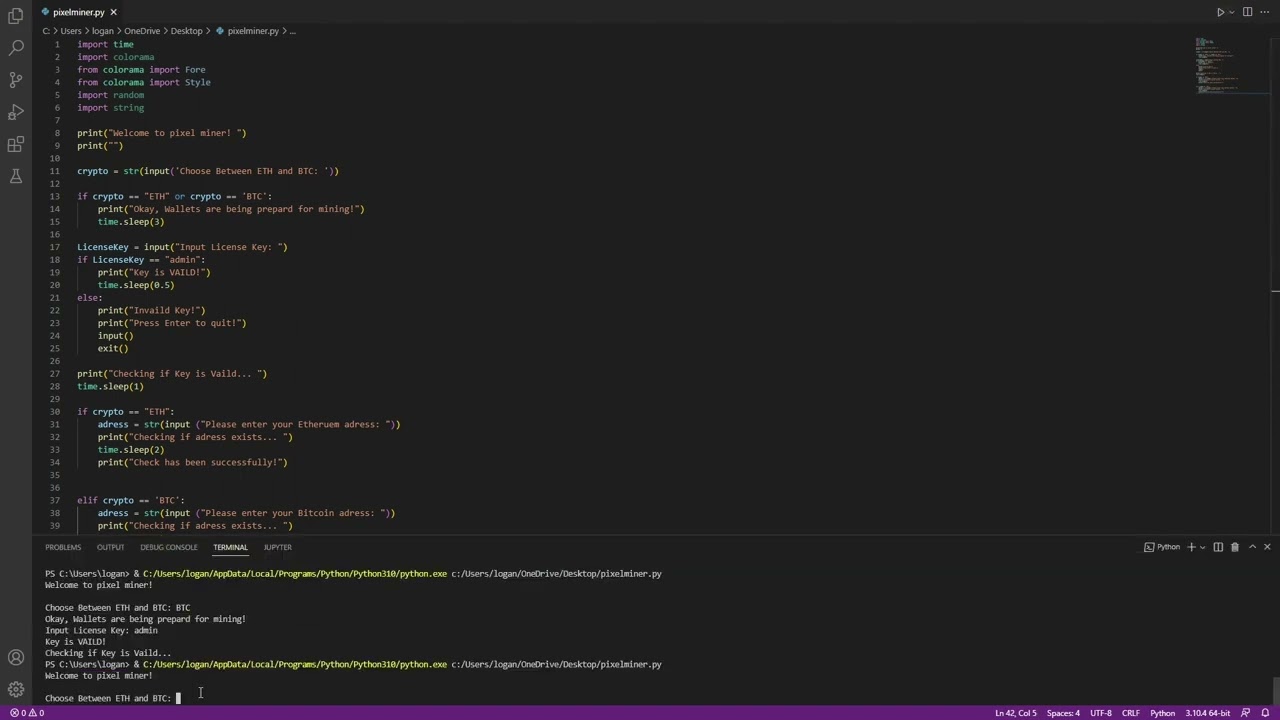Click errors and warnings count in status bar
Viewport: 1280px width, 720px height.
(27, 713)
